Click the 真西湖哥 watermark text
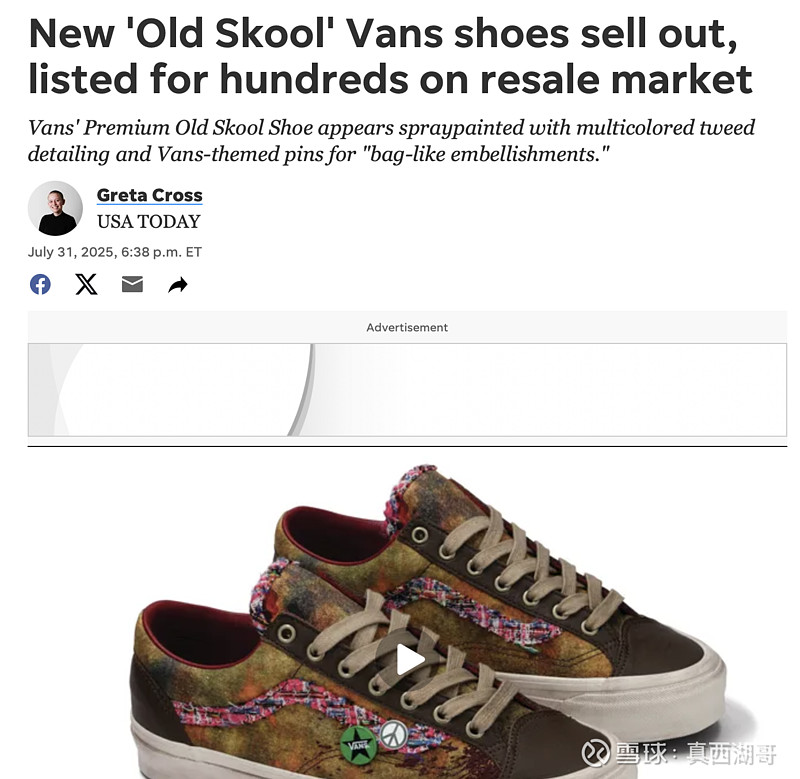Viewport: 800px width, 779px height. point(731,753)
